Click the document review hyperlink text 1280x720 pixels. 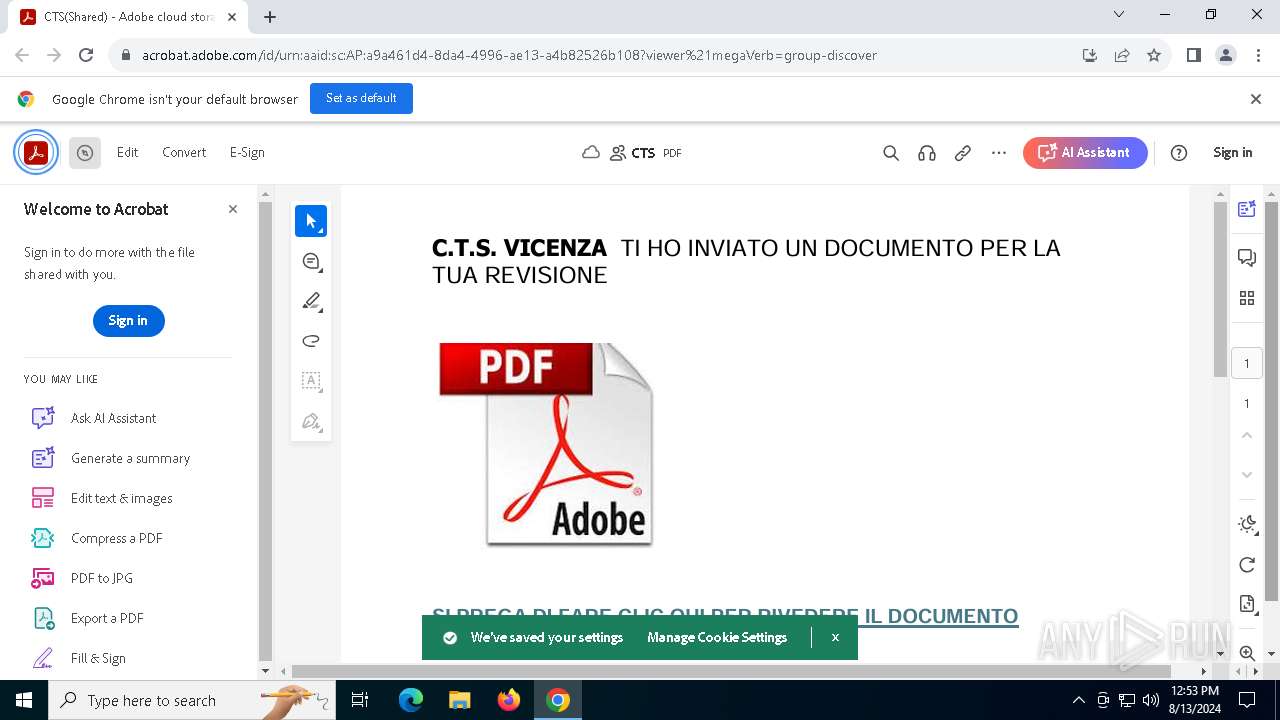pyautogui.click(x=725, y=616)
